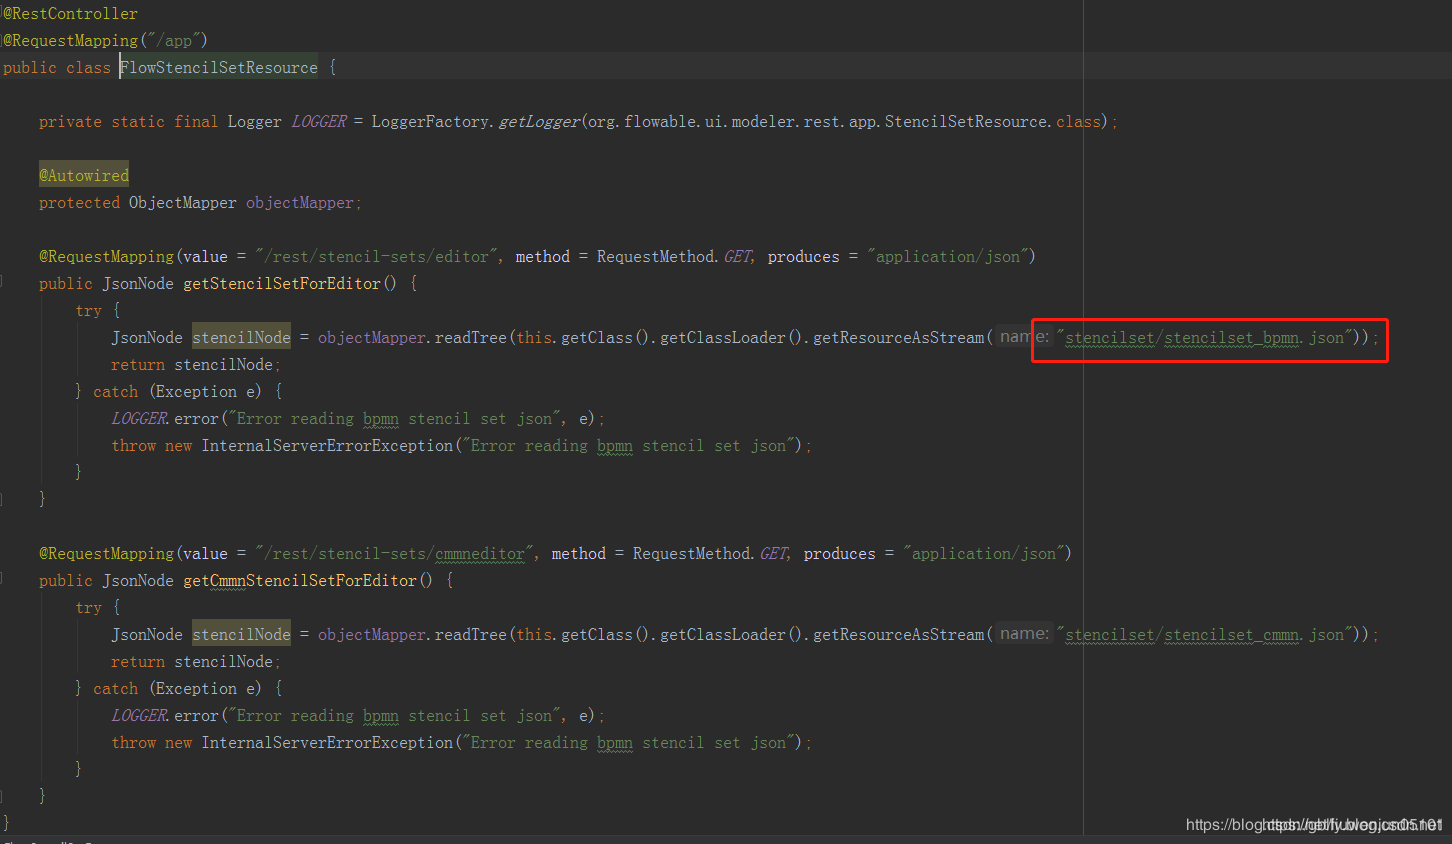Viewport: 1452px width, 844px height.
Task: Click the "application/json" string of the editor mapping
Action: (x=948, y=256)
